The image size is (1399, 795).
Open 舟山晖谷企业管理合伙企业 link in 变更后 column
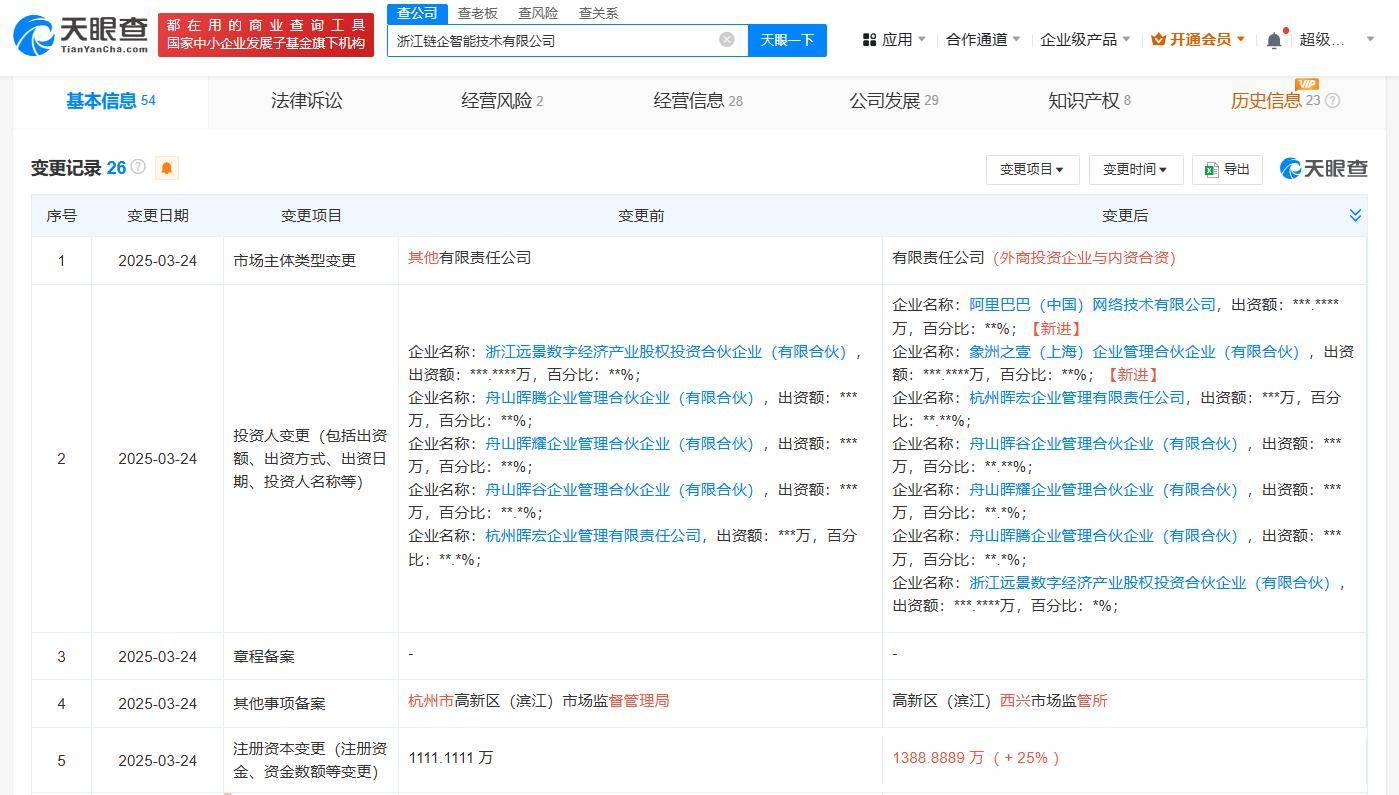1104,443
